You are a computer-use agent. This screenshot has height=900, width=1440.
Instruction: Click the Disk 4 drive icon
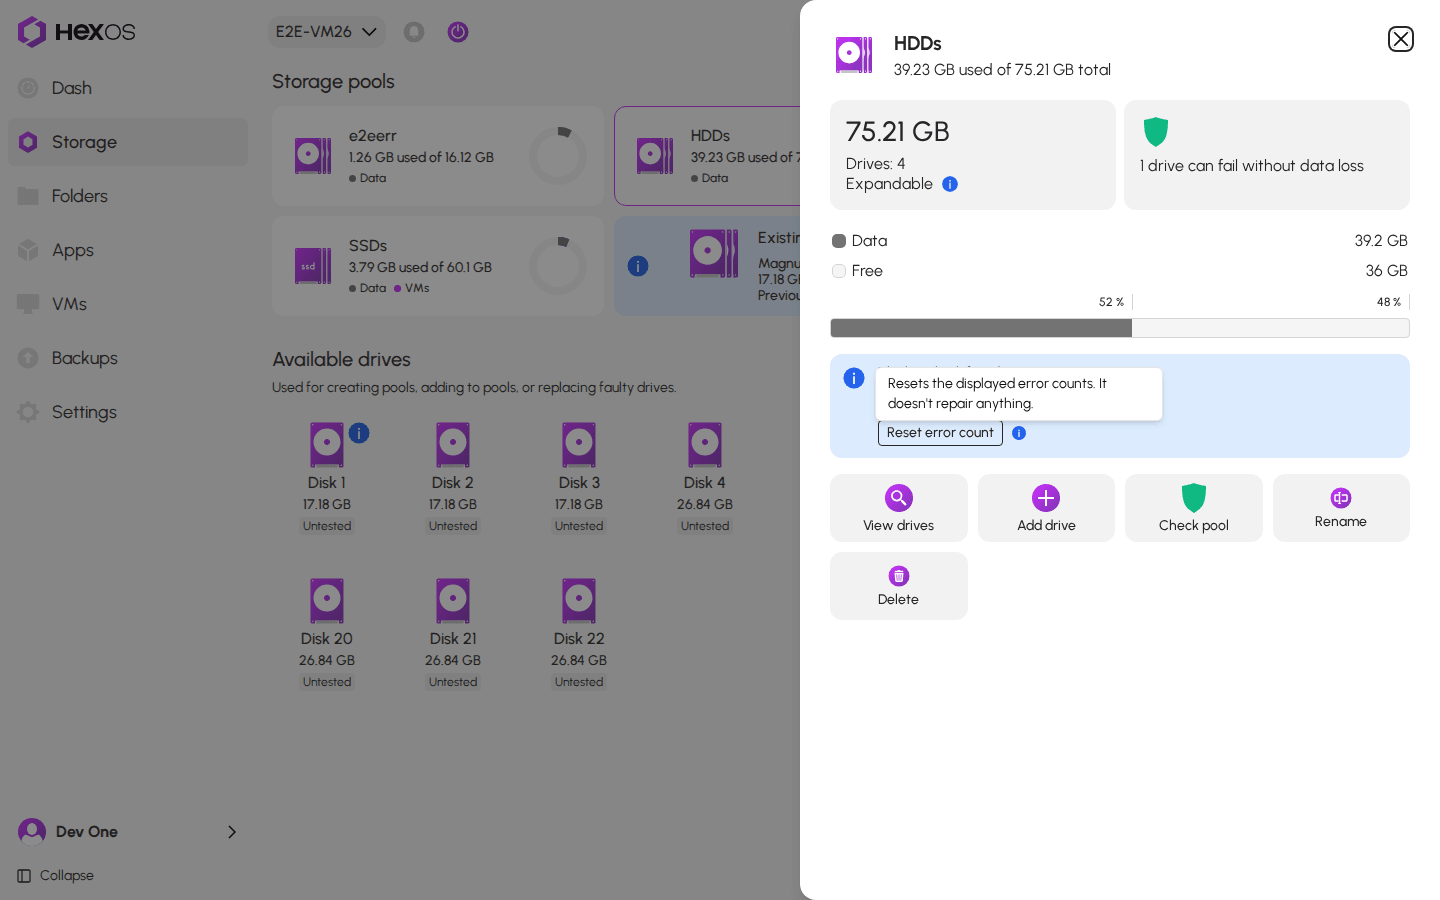[705, 445]
